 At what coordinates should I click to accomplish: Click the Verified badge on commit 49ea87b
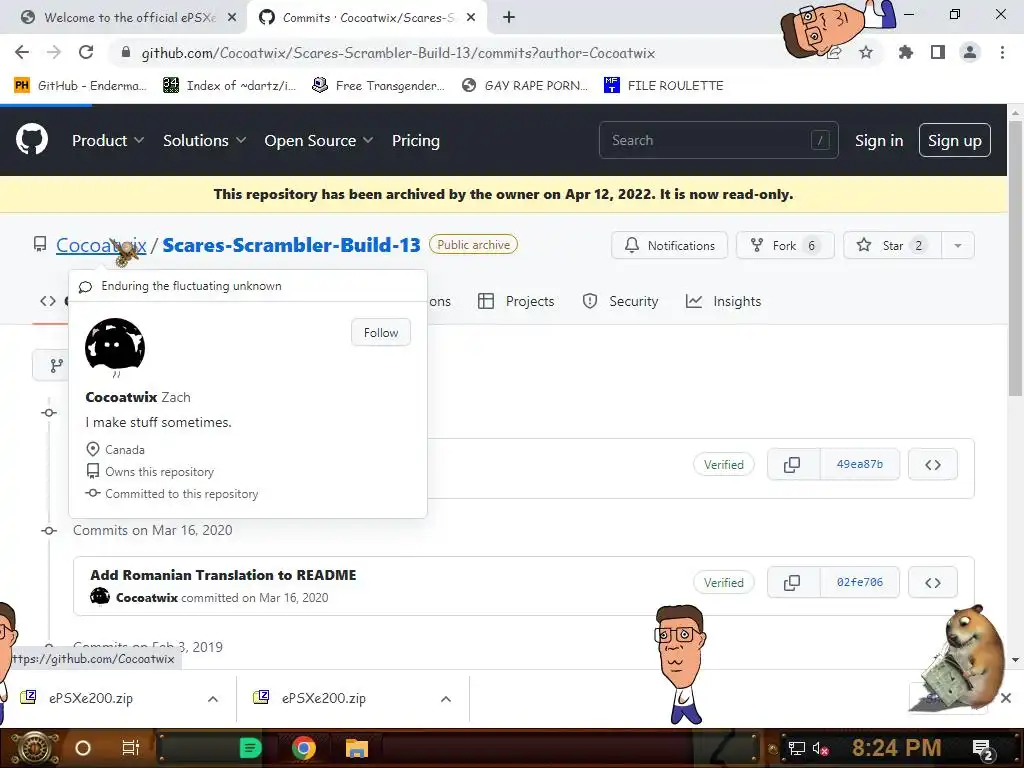724,464
